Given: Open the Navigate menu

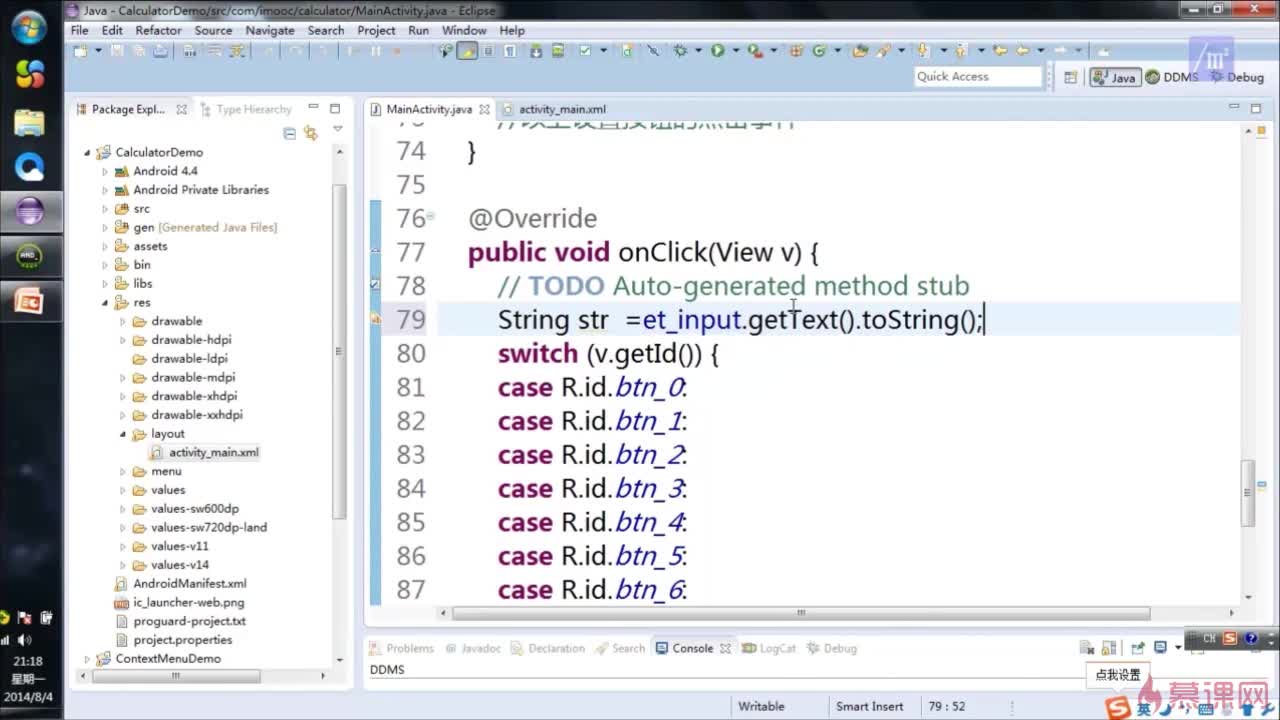Looking at the screenshot, I should pyautogui.click(x=270, y=30).
